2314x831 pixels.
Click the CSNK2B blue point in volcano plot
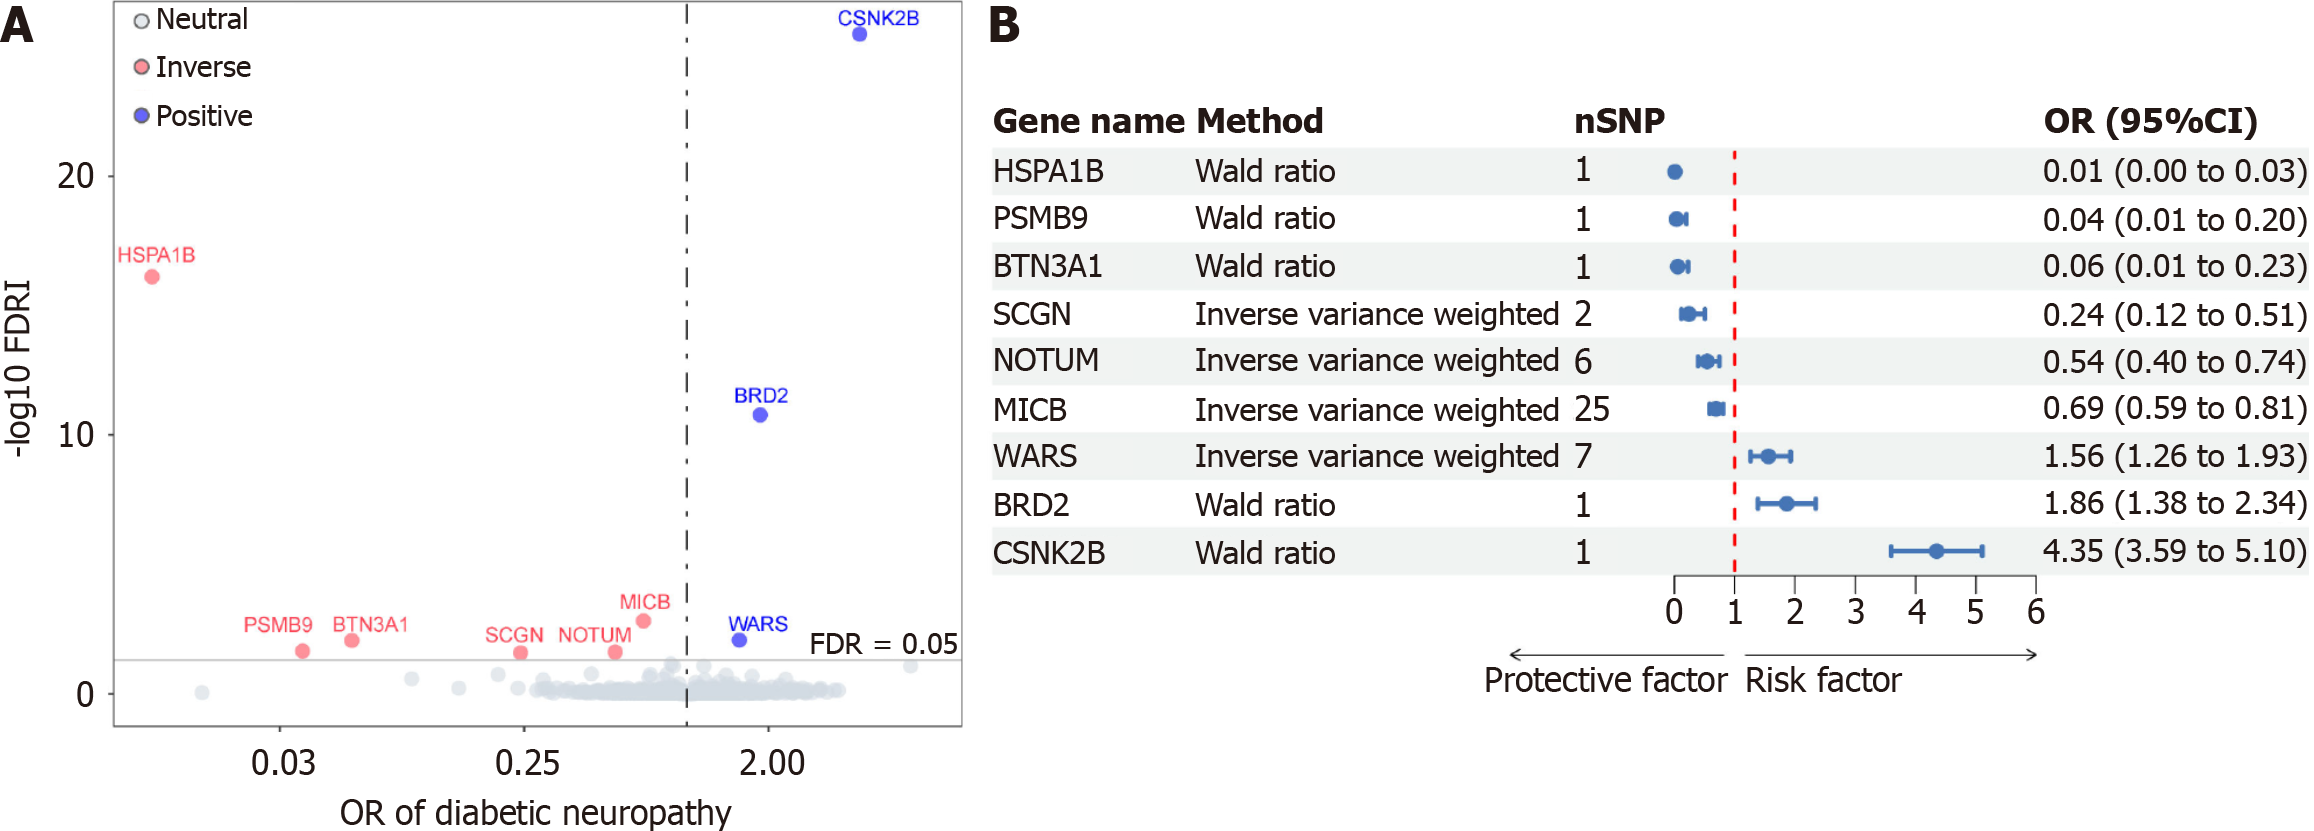859,34
